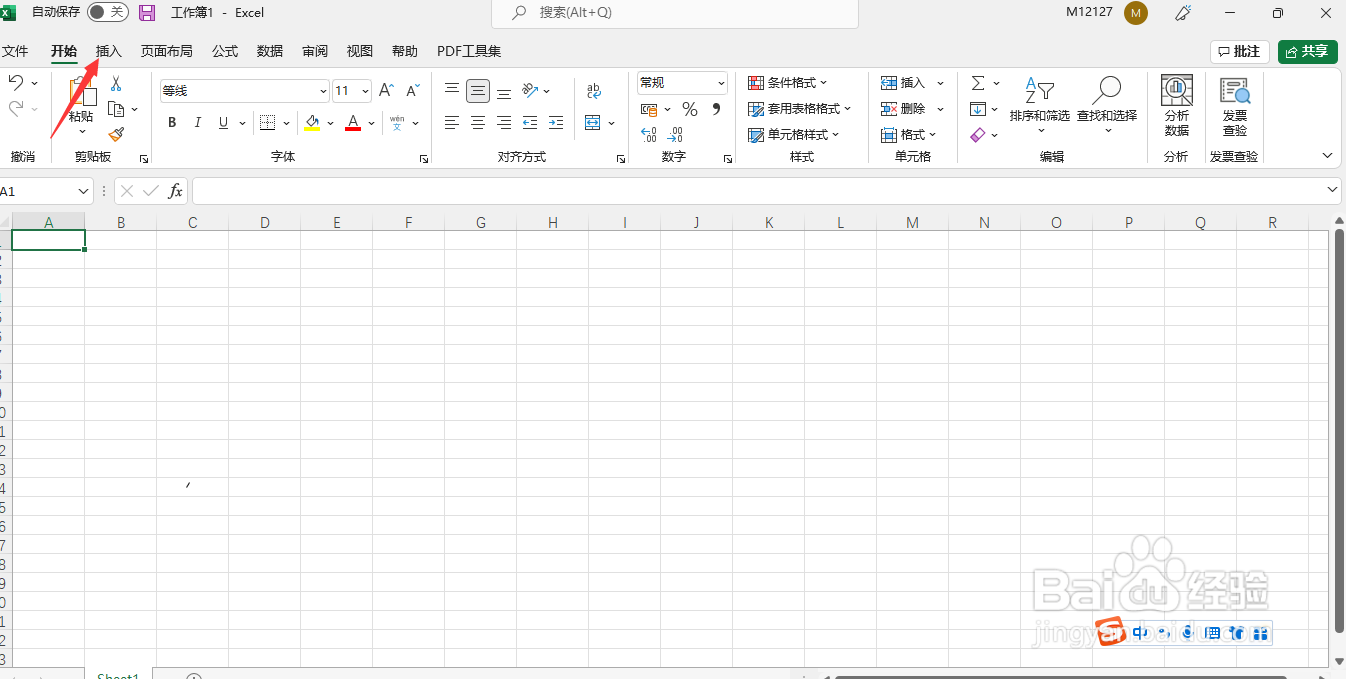Open 单元格样式 cell styles menu

pos(794,135)
